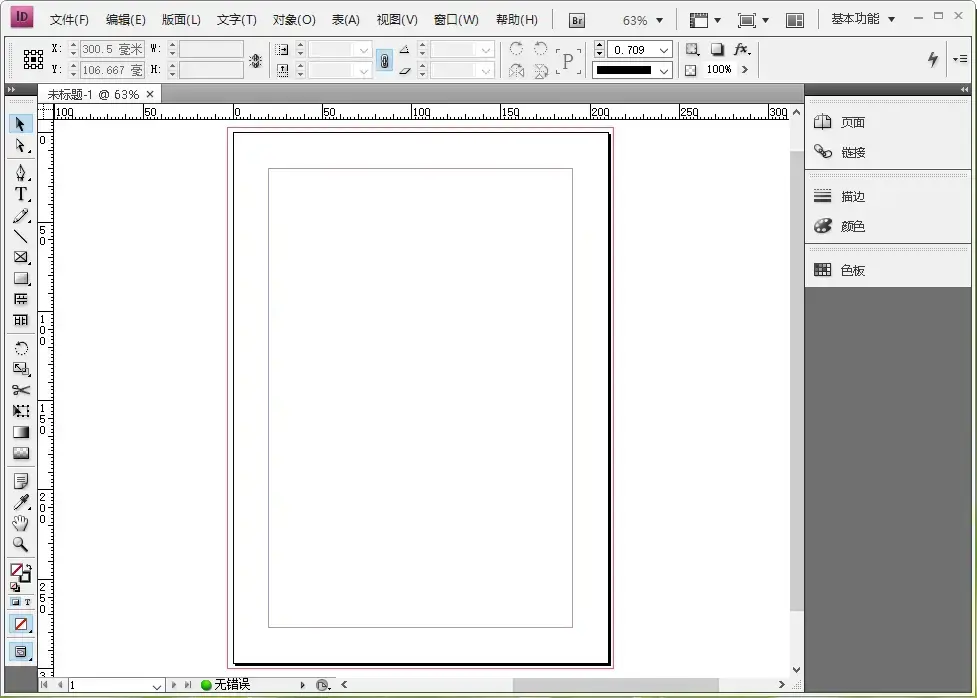Click the X position input field
The width and height of the screenshot is (977, 698).
pos(112,49)
